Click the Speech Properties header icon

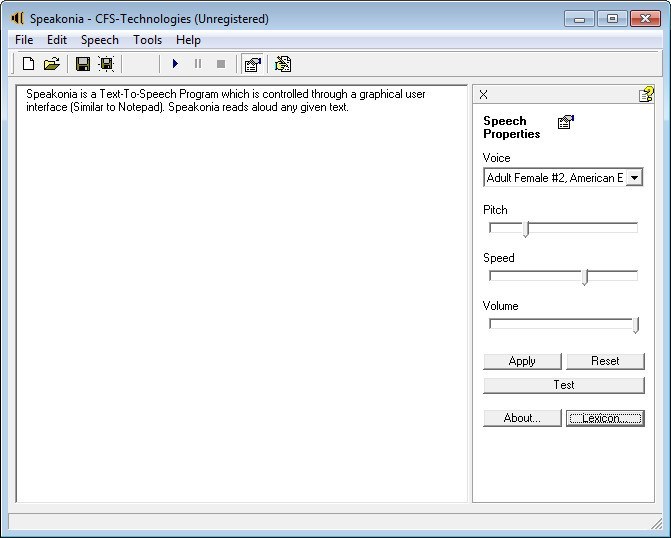point(566,122)
